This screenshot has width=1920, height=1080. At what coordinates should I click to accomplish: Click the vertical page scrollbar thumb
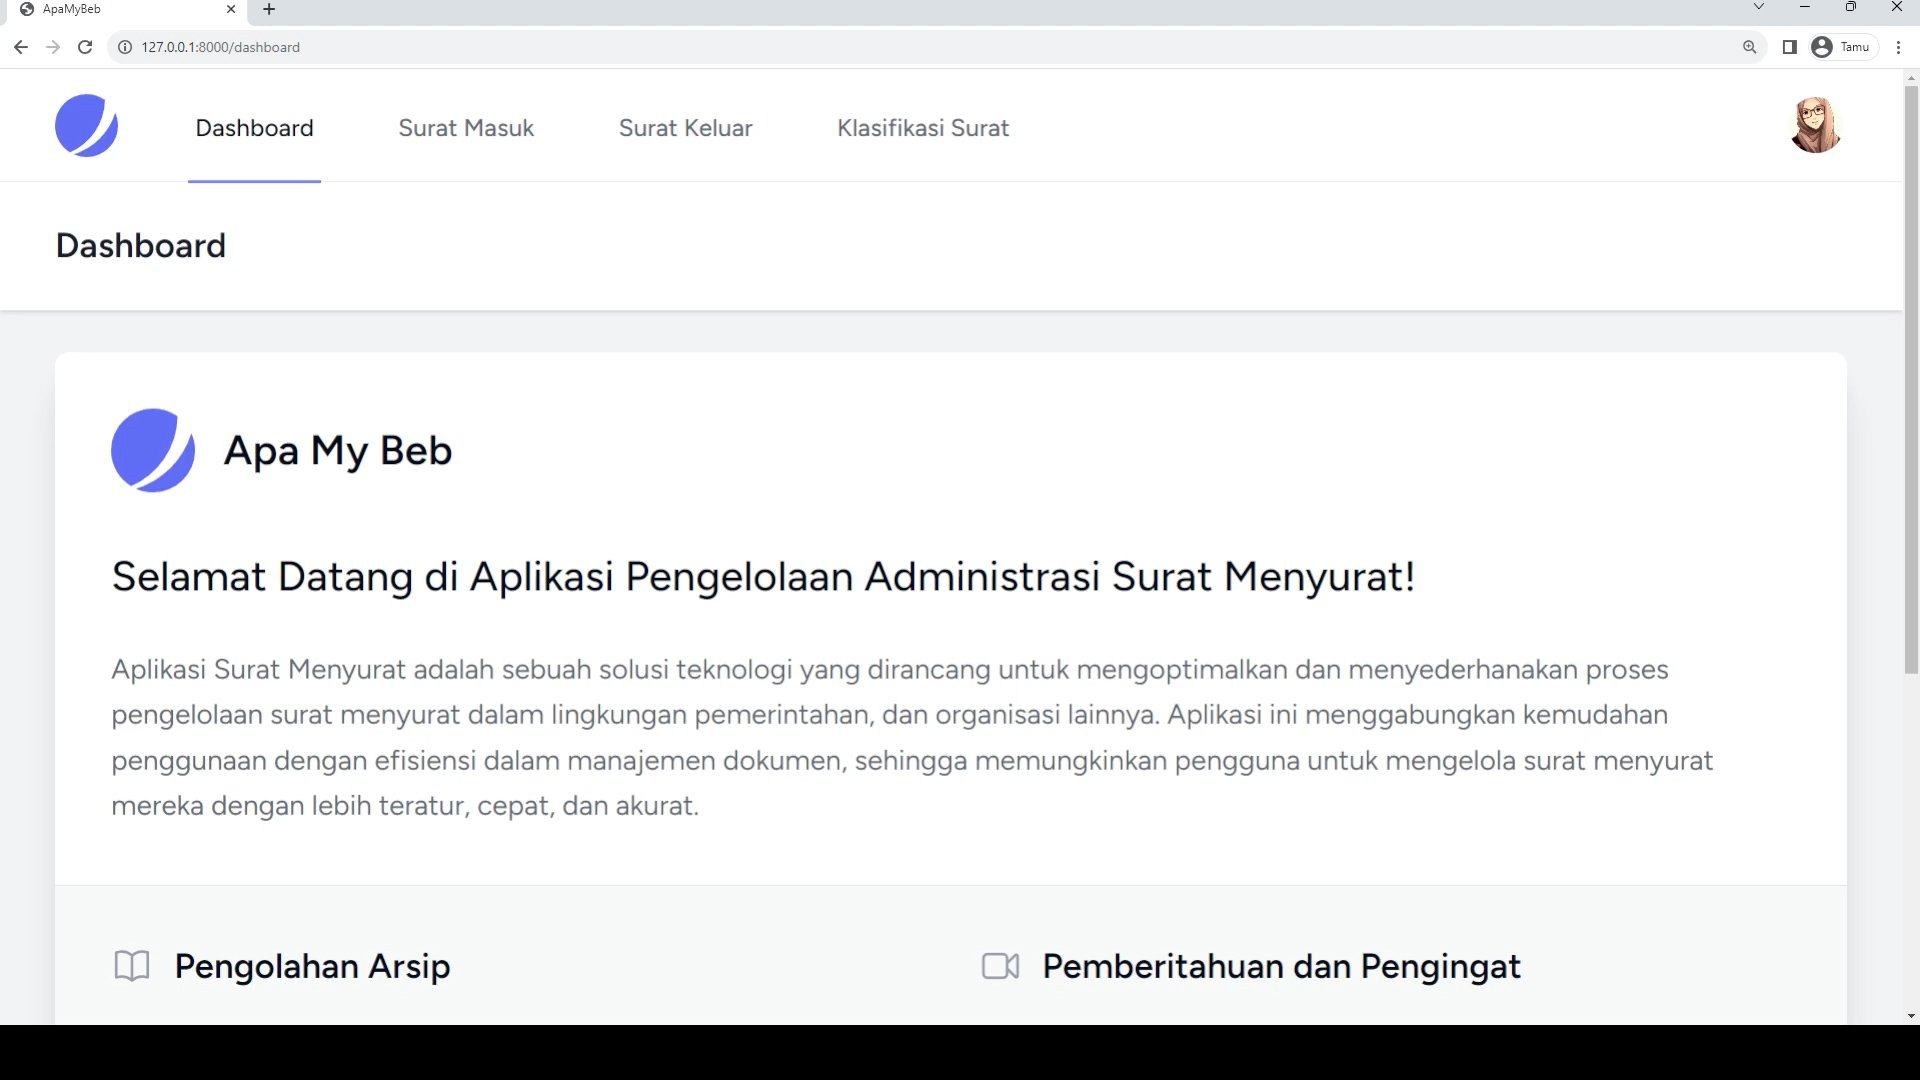[1911, 380]
